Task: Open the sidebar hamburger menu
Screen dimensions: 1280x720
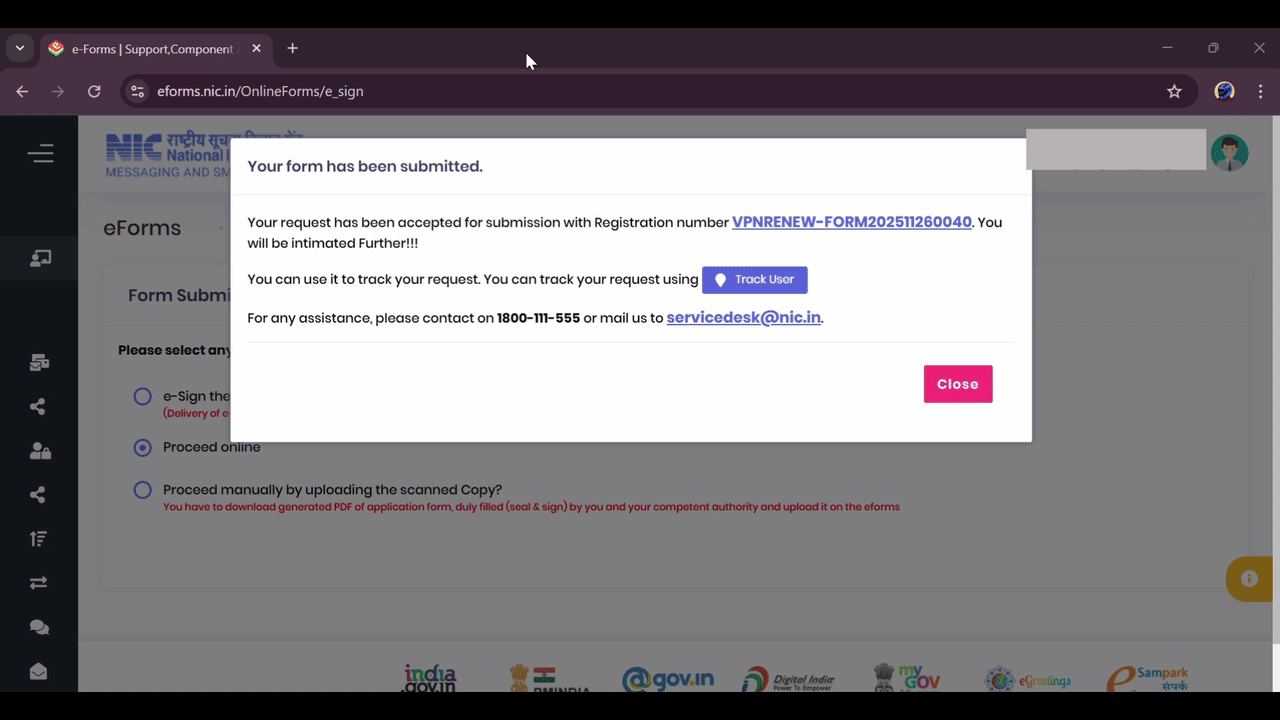Action: [x=40, y=153]
